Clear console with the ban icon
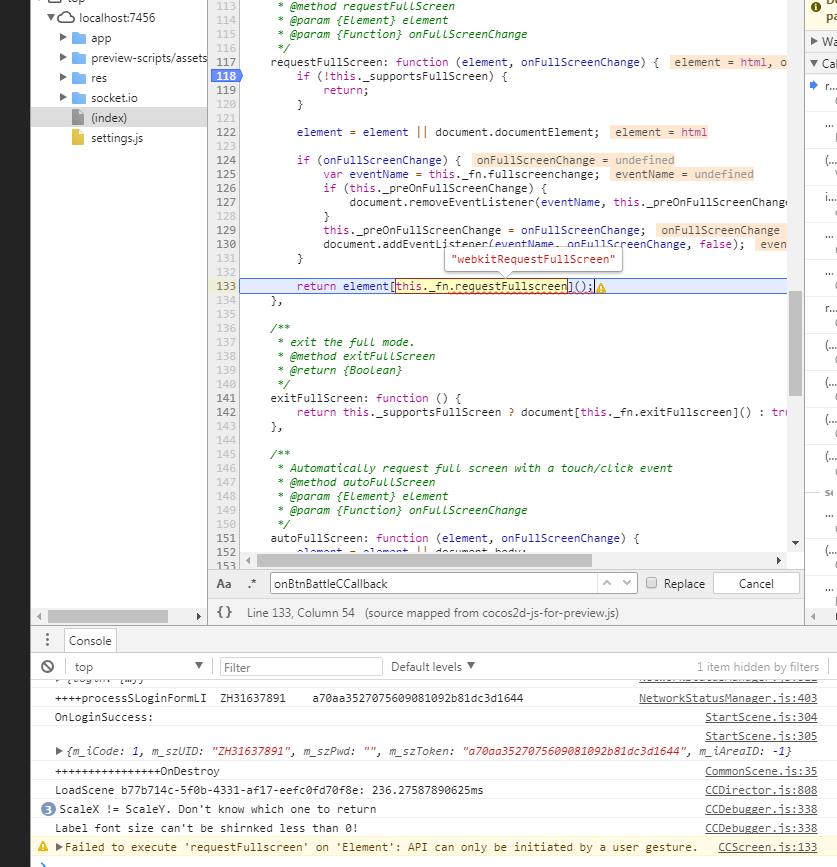 click(47, 667)
